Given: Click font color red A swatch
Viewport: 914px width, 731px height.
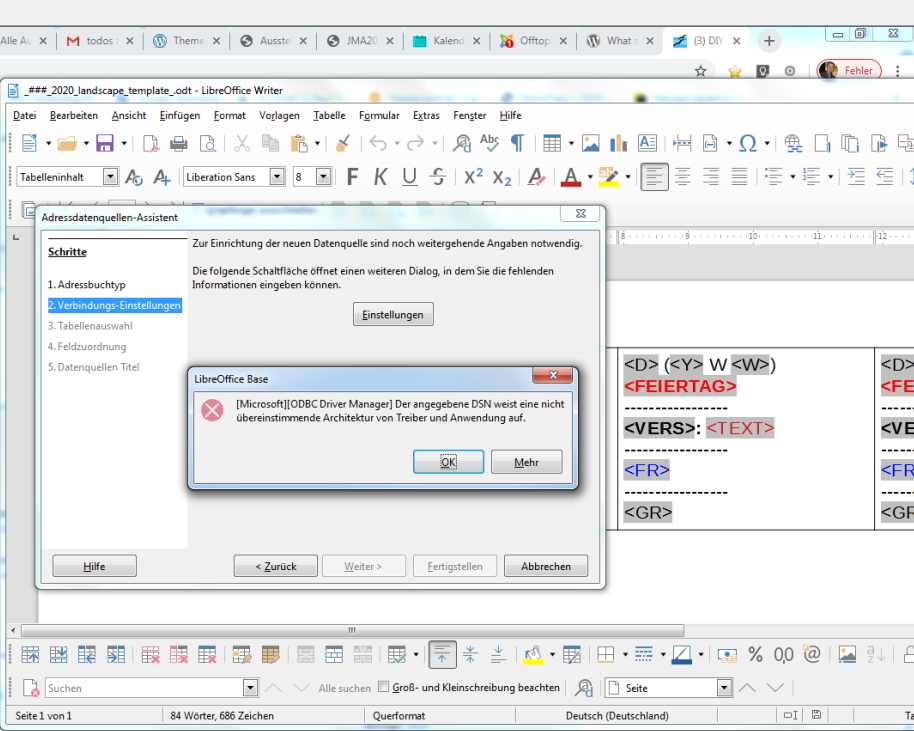Looking at the screenshot, I should pyautogui.click(x=571, y=177).
